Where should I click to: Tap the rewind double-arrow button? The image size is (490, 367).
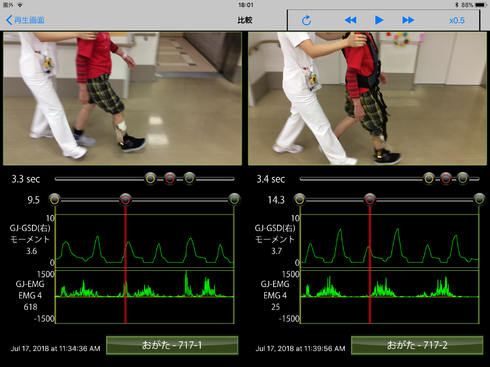tap(350, 20)
